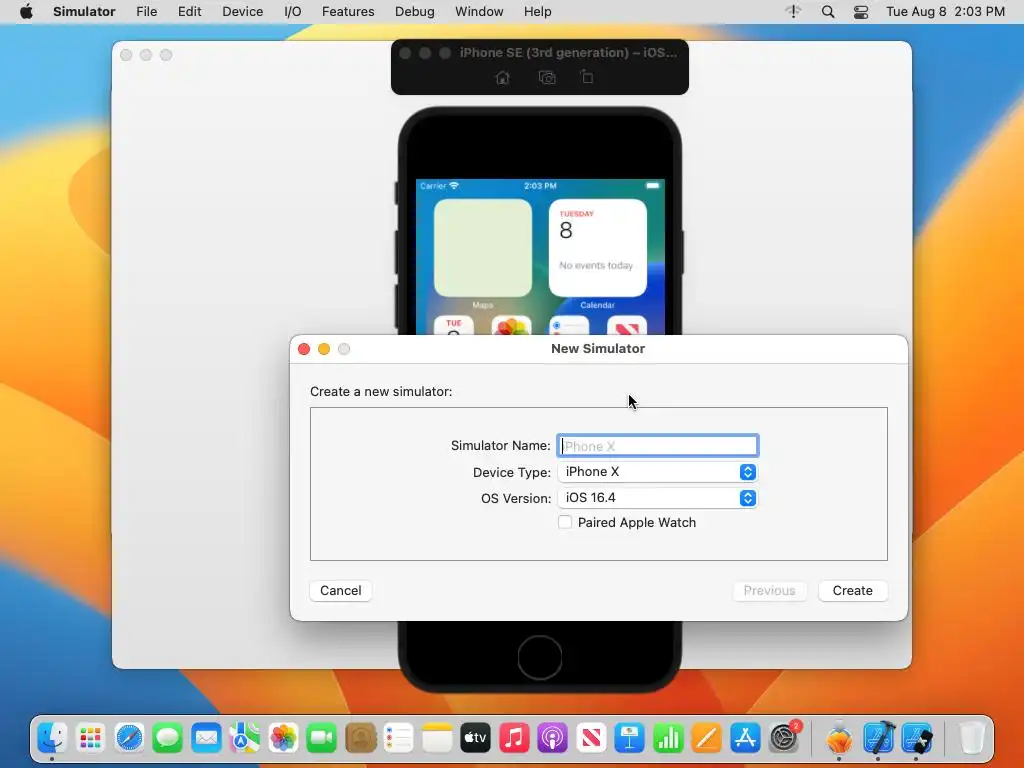Viewport: 1024px width, 768px height.
Task: Open the Help menu
Action: (537, 12)
